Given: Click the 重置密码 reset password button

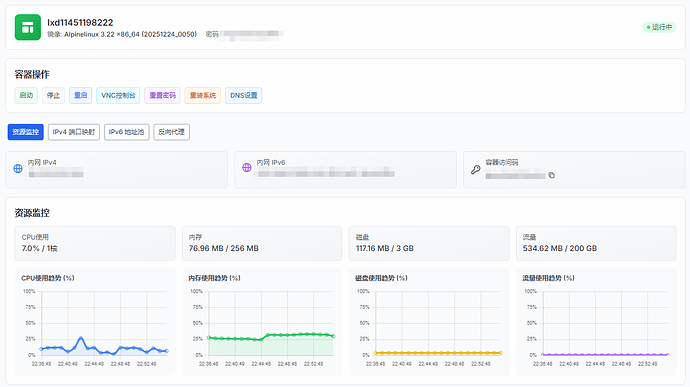Looking at the screenshot, I should tap(162, 96).
